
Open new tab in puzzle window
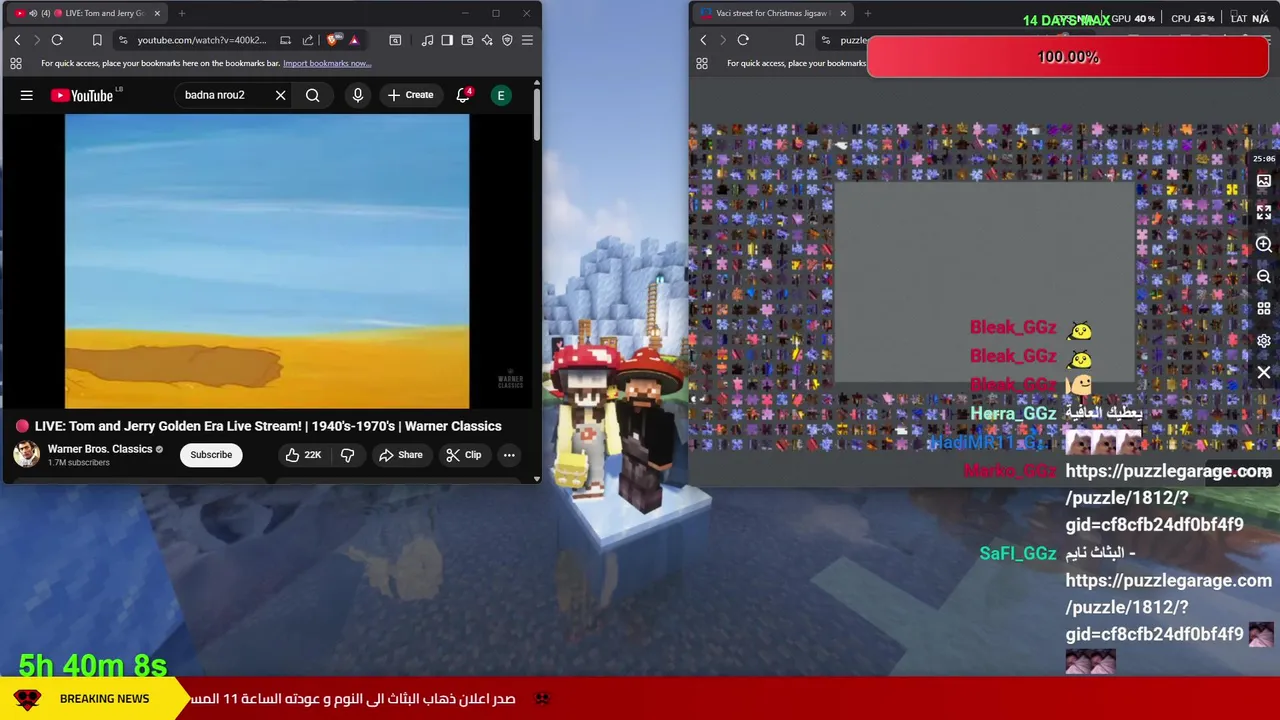[x=868, y=13]
